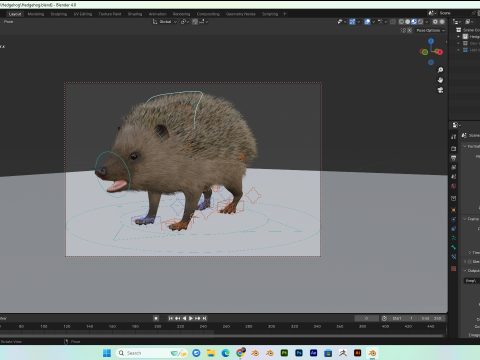480x360 pixels.
Task: Click the pan hand viewport icon
Action: click(440, 80)
